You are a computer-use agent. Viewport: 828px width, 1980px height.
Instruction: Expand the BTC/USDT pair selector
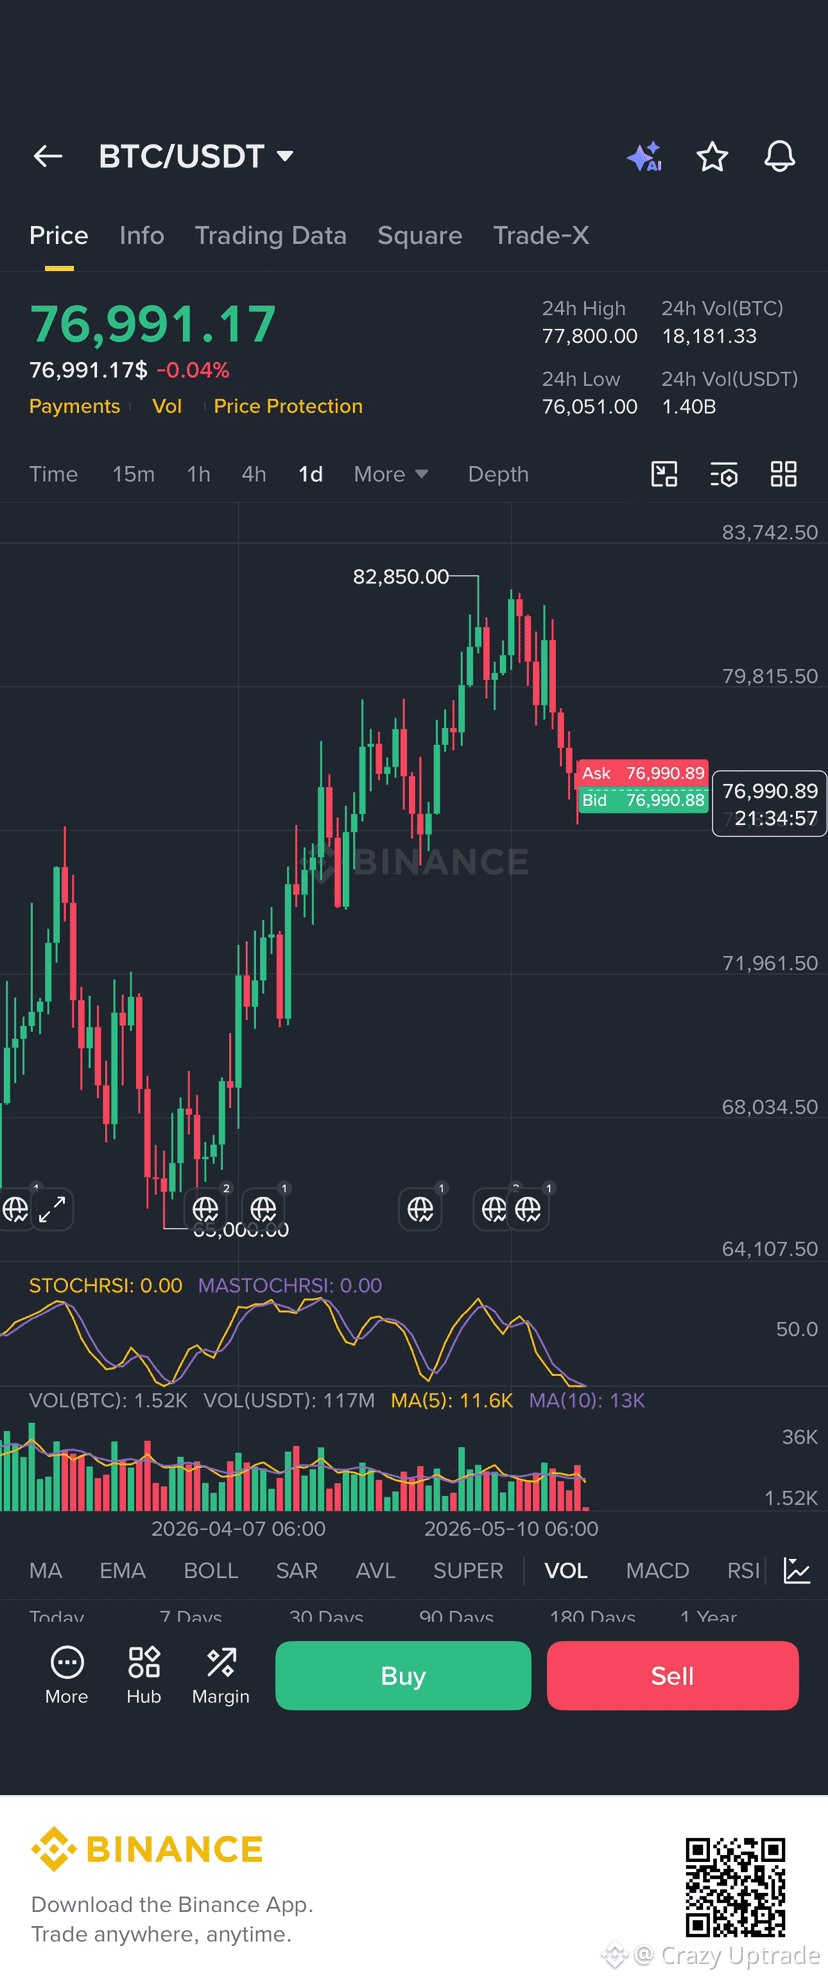coord(196,156)
